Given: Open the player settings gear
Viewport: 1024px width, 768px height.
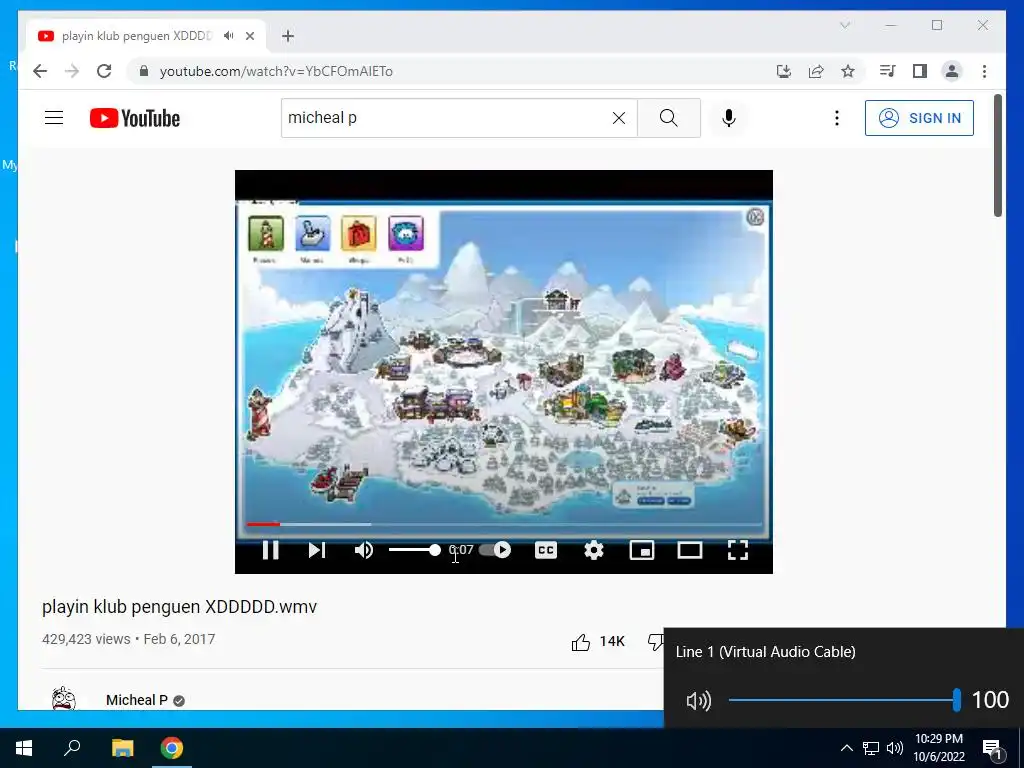Looking at the screenshot, I should (x=594, y=551).
